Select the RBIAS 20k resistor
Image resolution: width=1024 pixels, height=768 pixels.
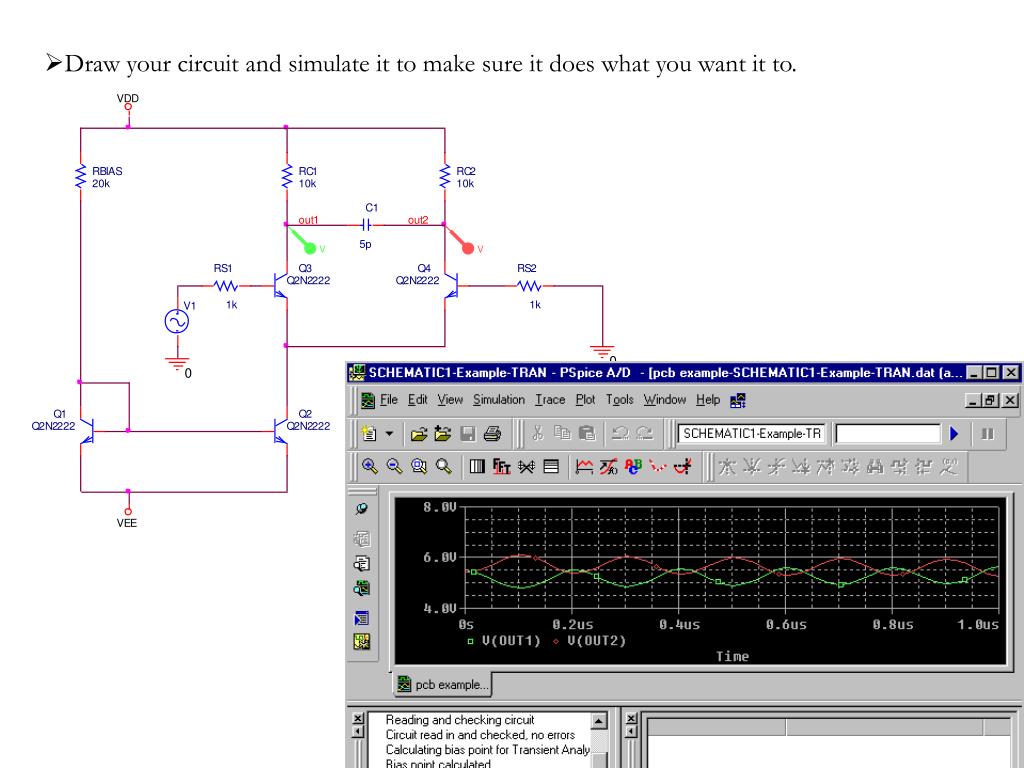[x=81, y=176]
